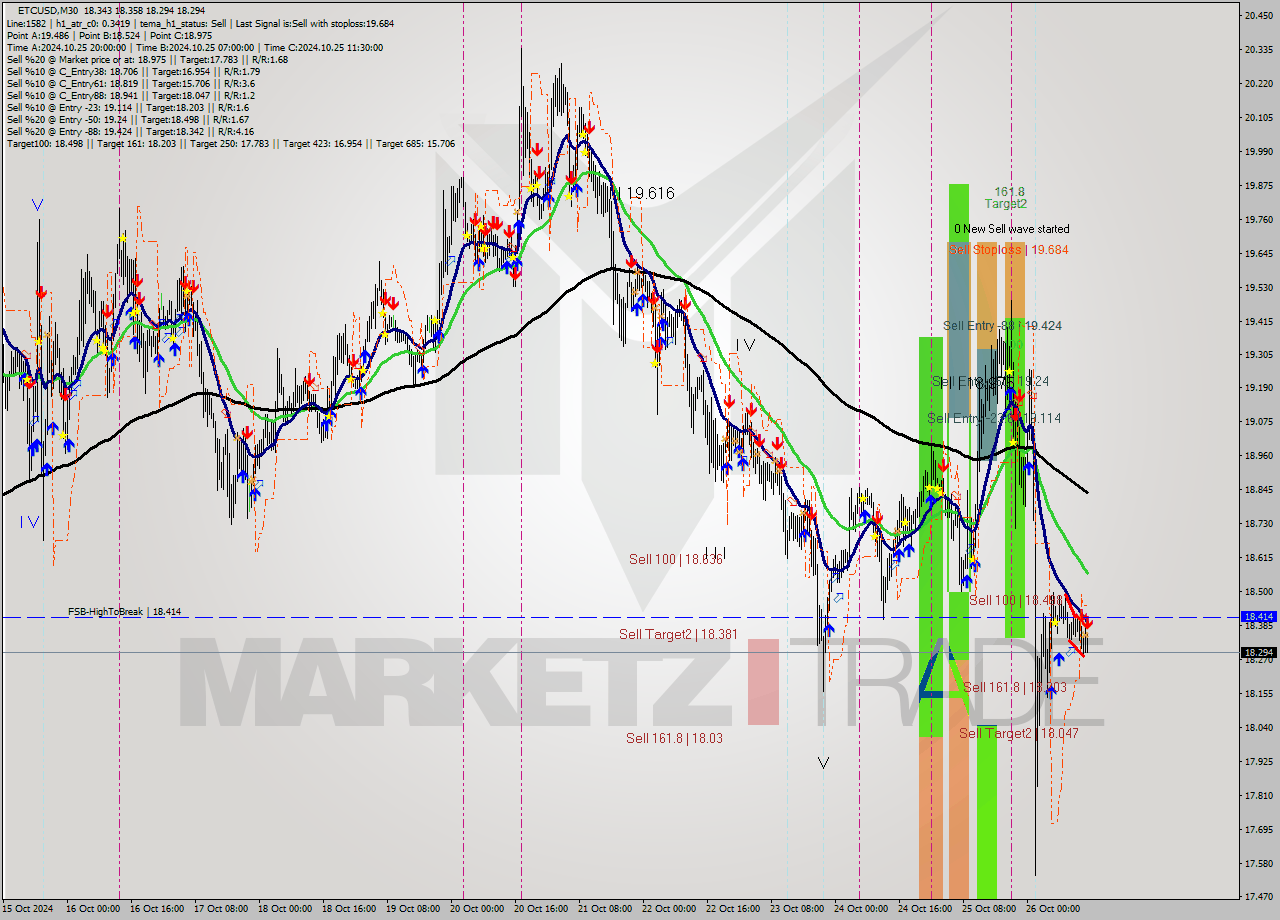Screen dimensions: 1280x920
Task: Click the 19.530 price axis tick
Action: pos(1257,288)
